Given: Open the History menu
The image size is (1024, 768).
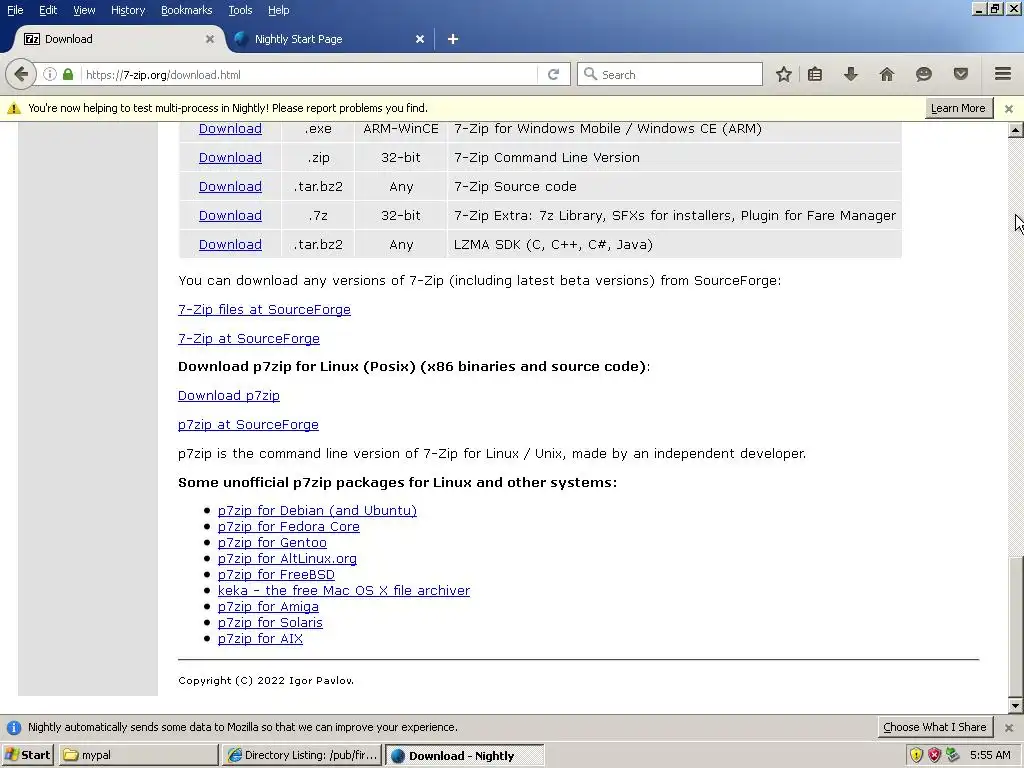Looking at the screenshot, I should [127, 10].
